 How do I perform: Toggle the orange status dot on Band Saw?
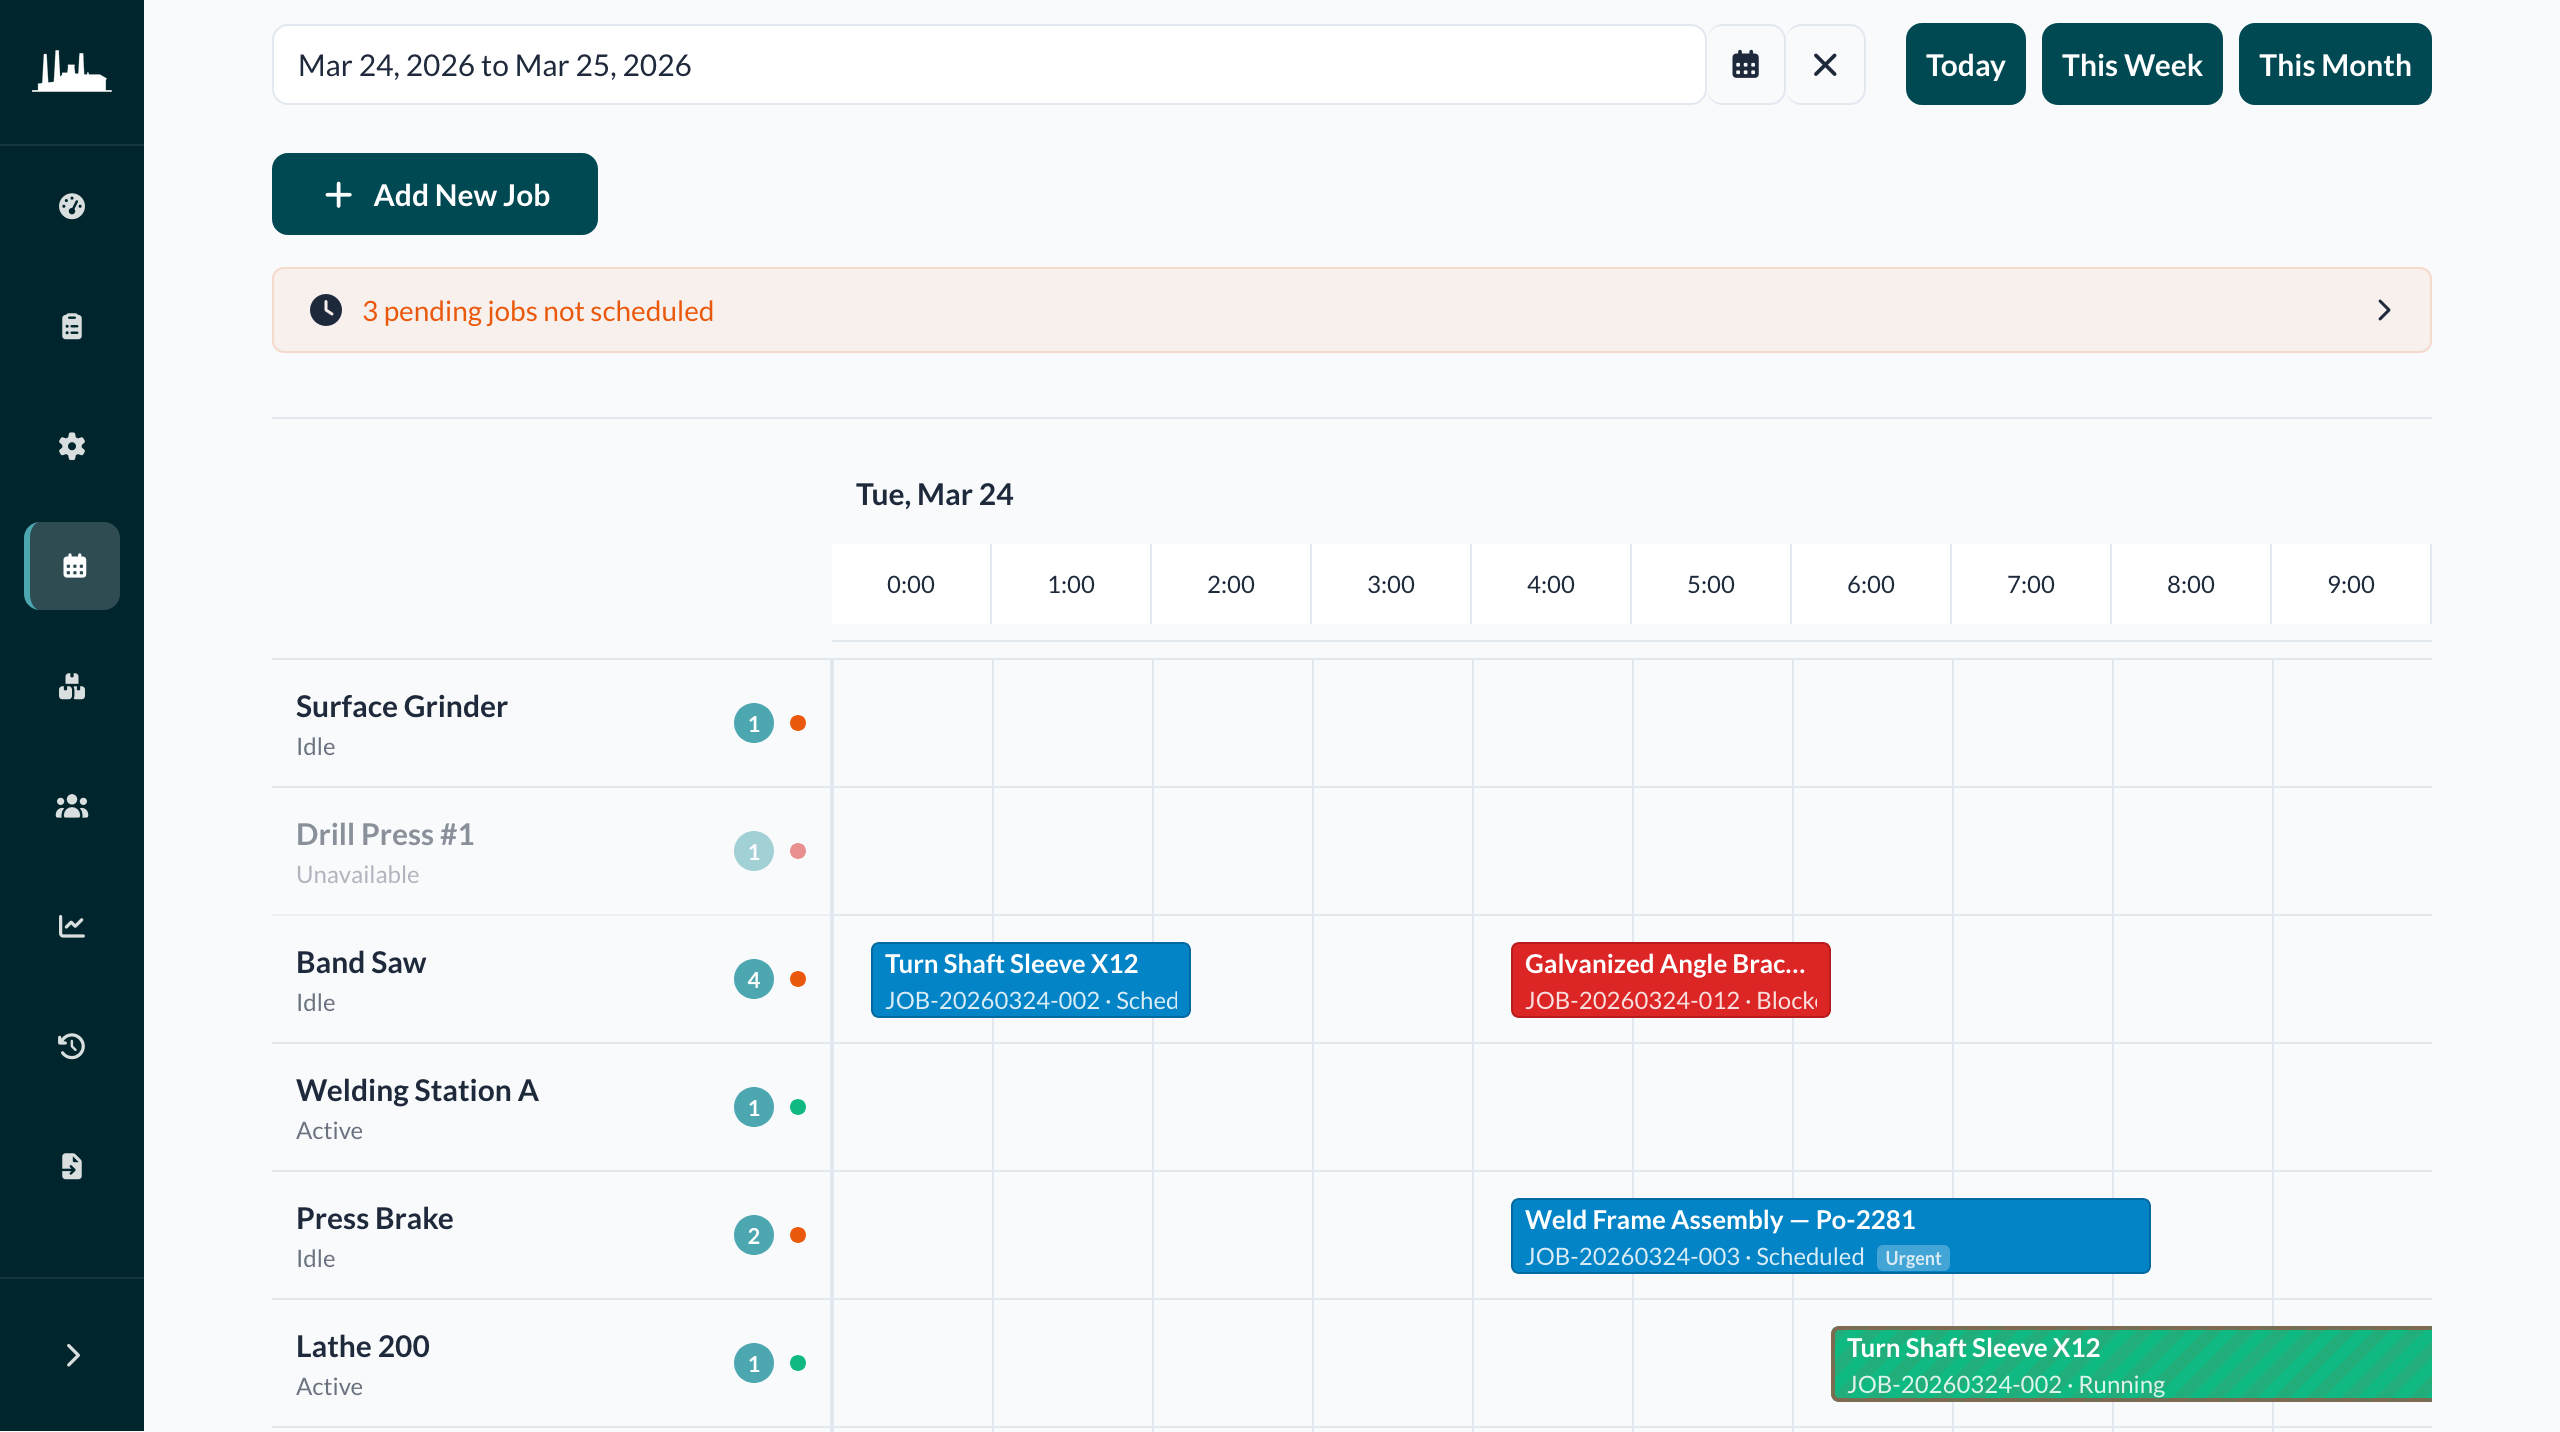(x=799, y=979)
